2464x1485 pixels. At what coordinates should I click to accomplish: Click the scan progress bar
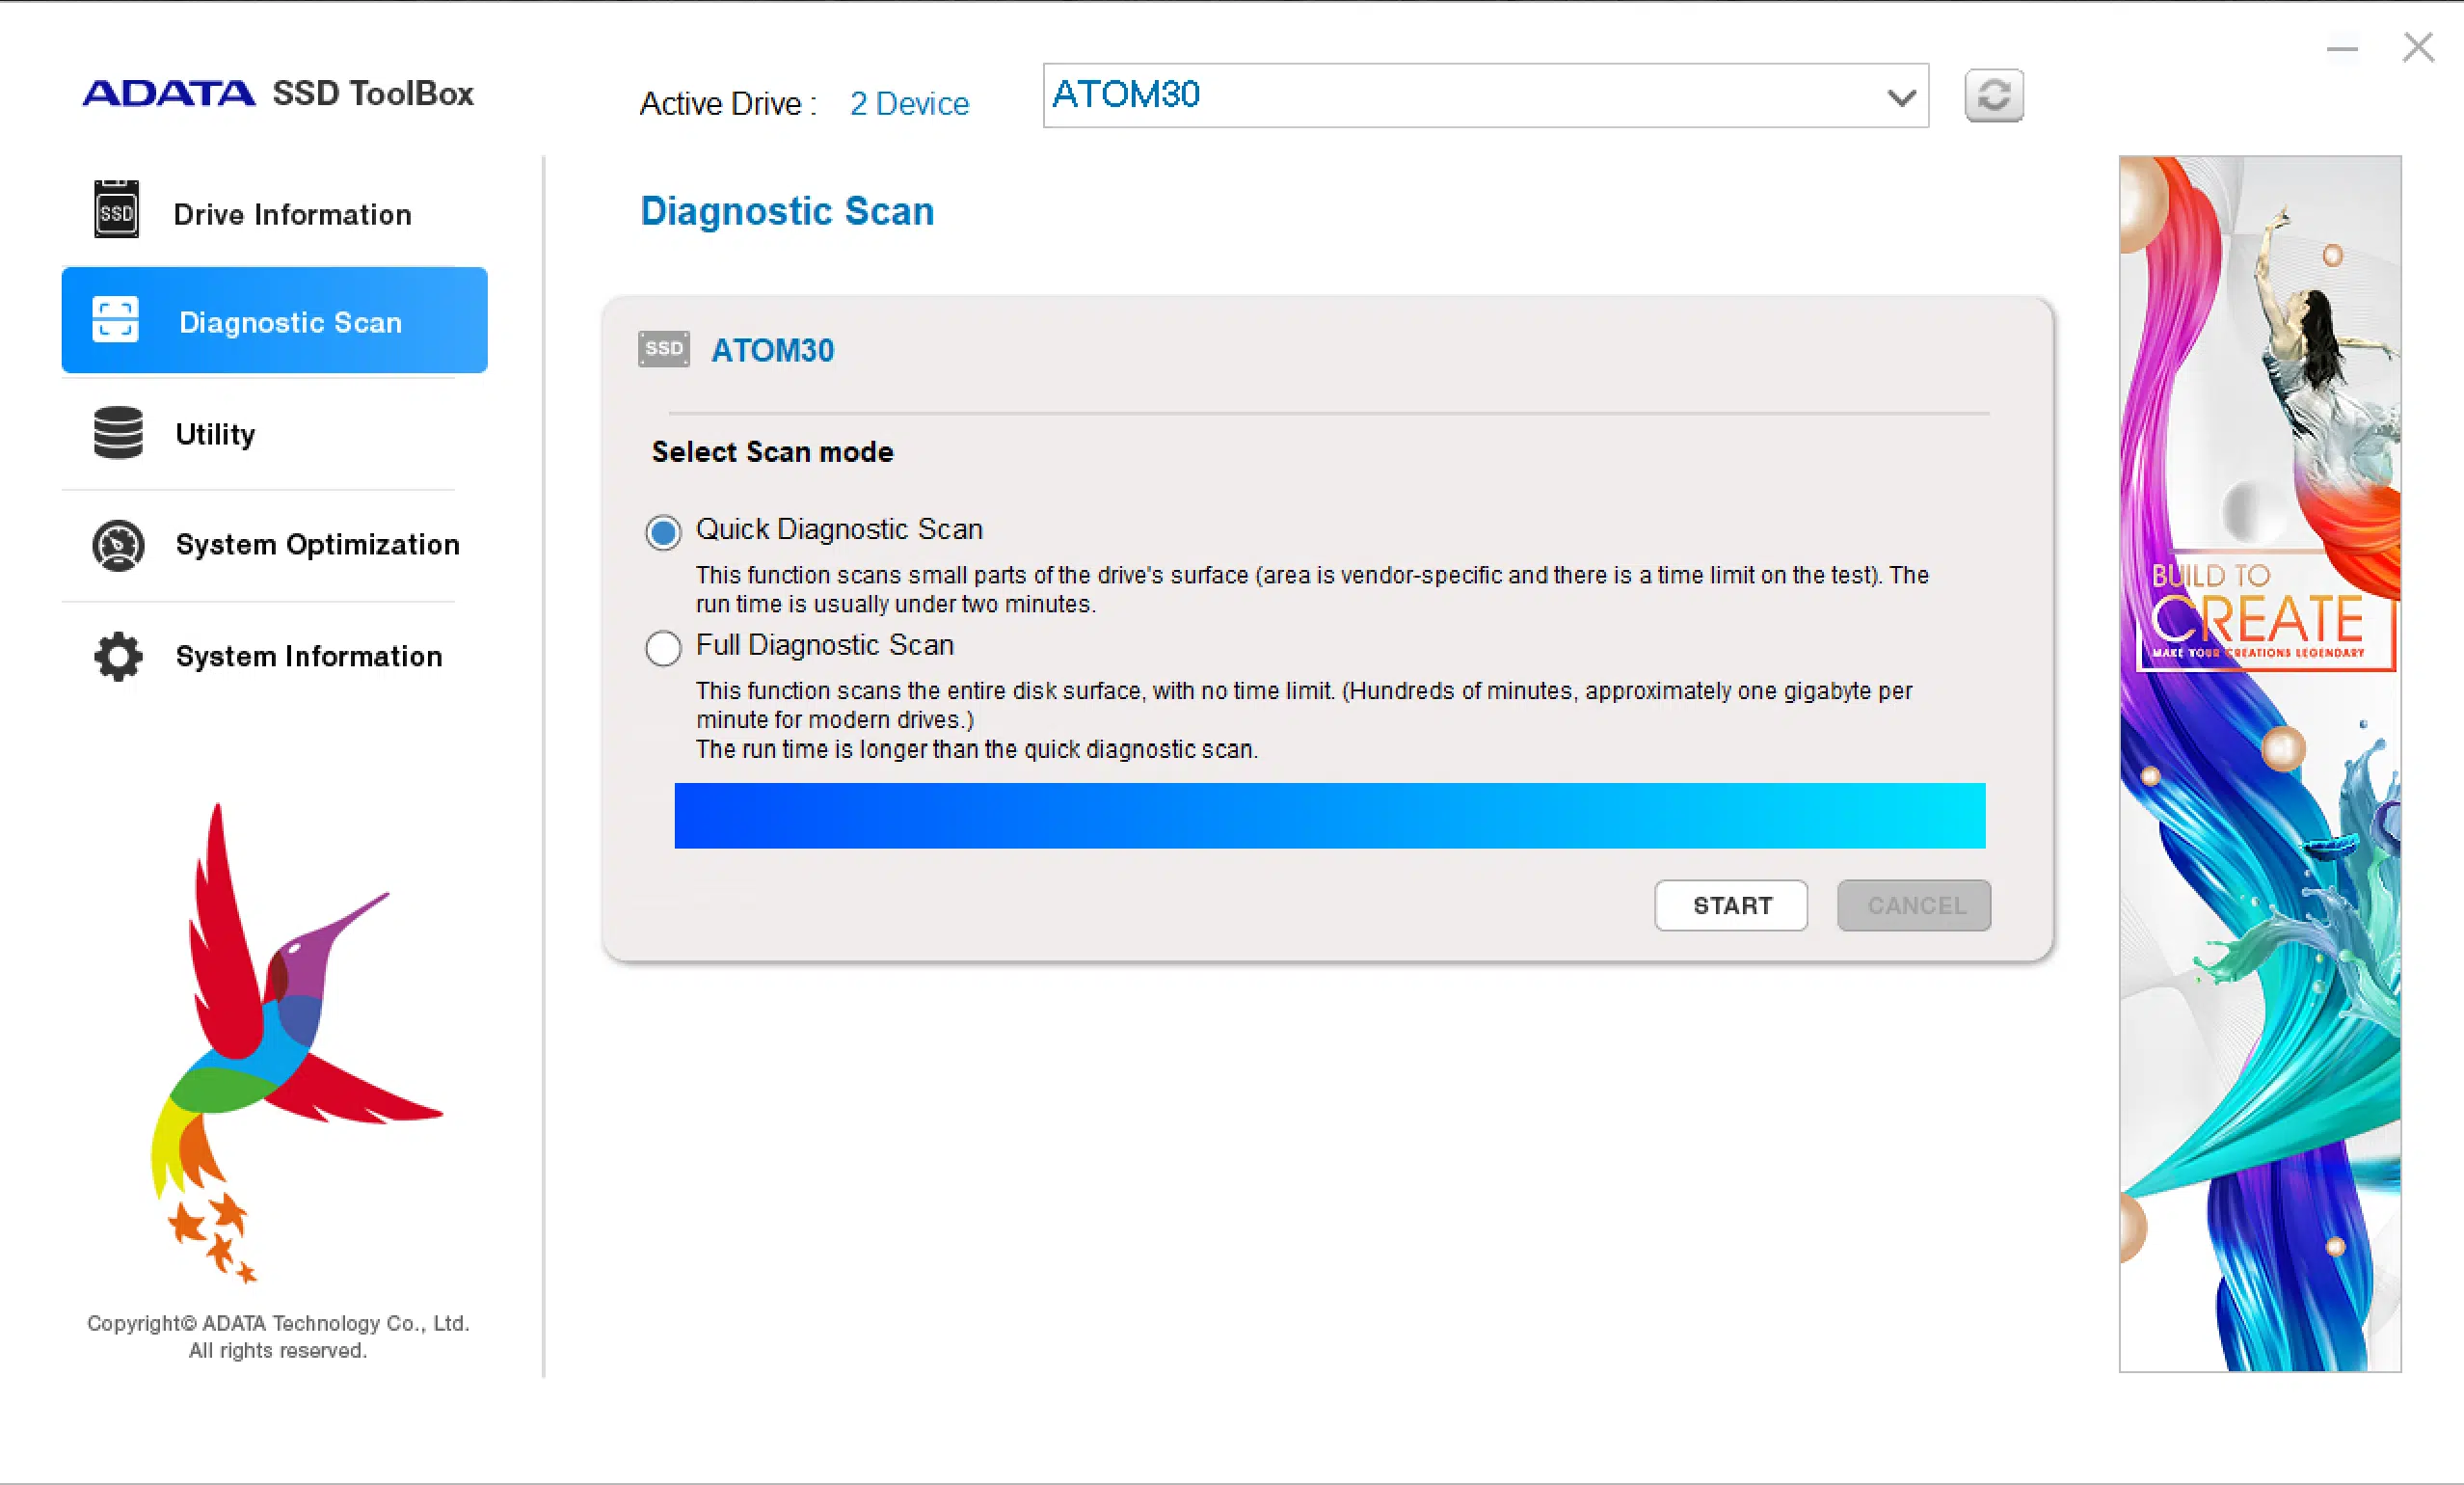pos(1330,815)
